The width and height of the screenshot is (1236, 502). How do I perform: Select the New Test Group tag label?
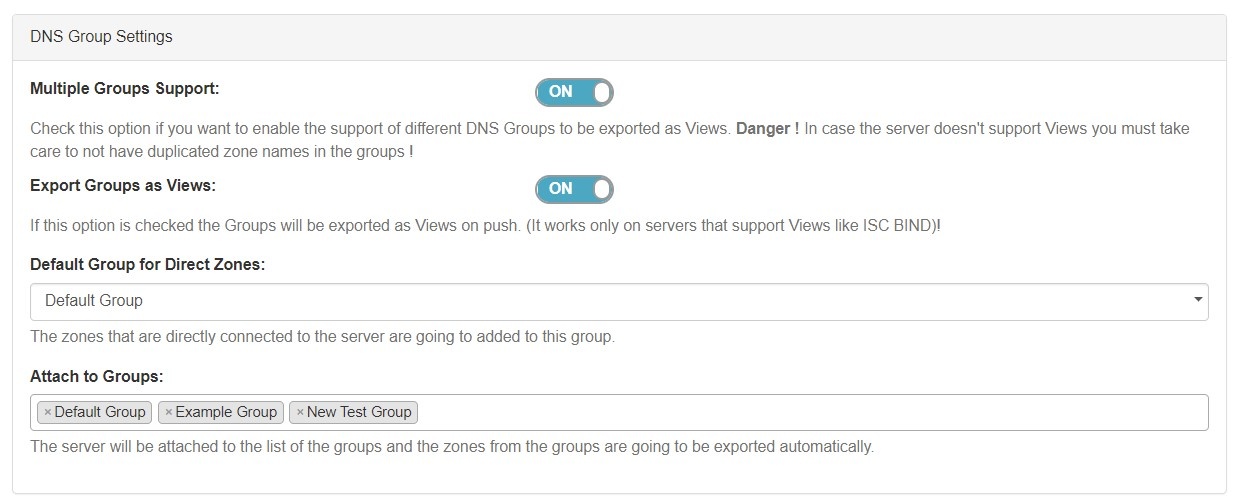[359, 412]
